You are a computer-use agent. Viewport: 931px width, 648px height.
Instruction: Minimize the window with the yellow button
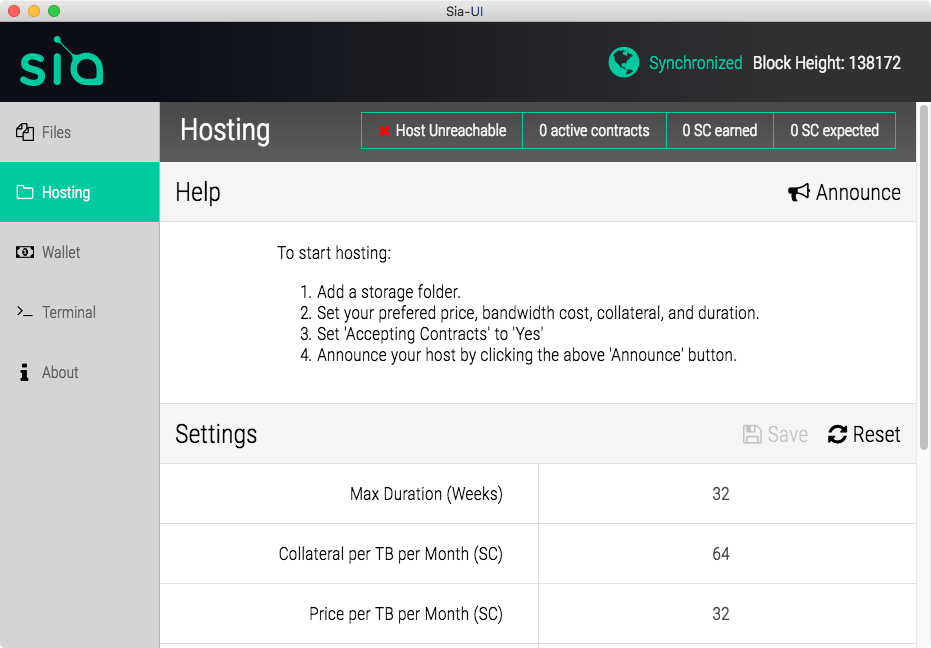tap(34, 11)
